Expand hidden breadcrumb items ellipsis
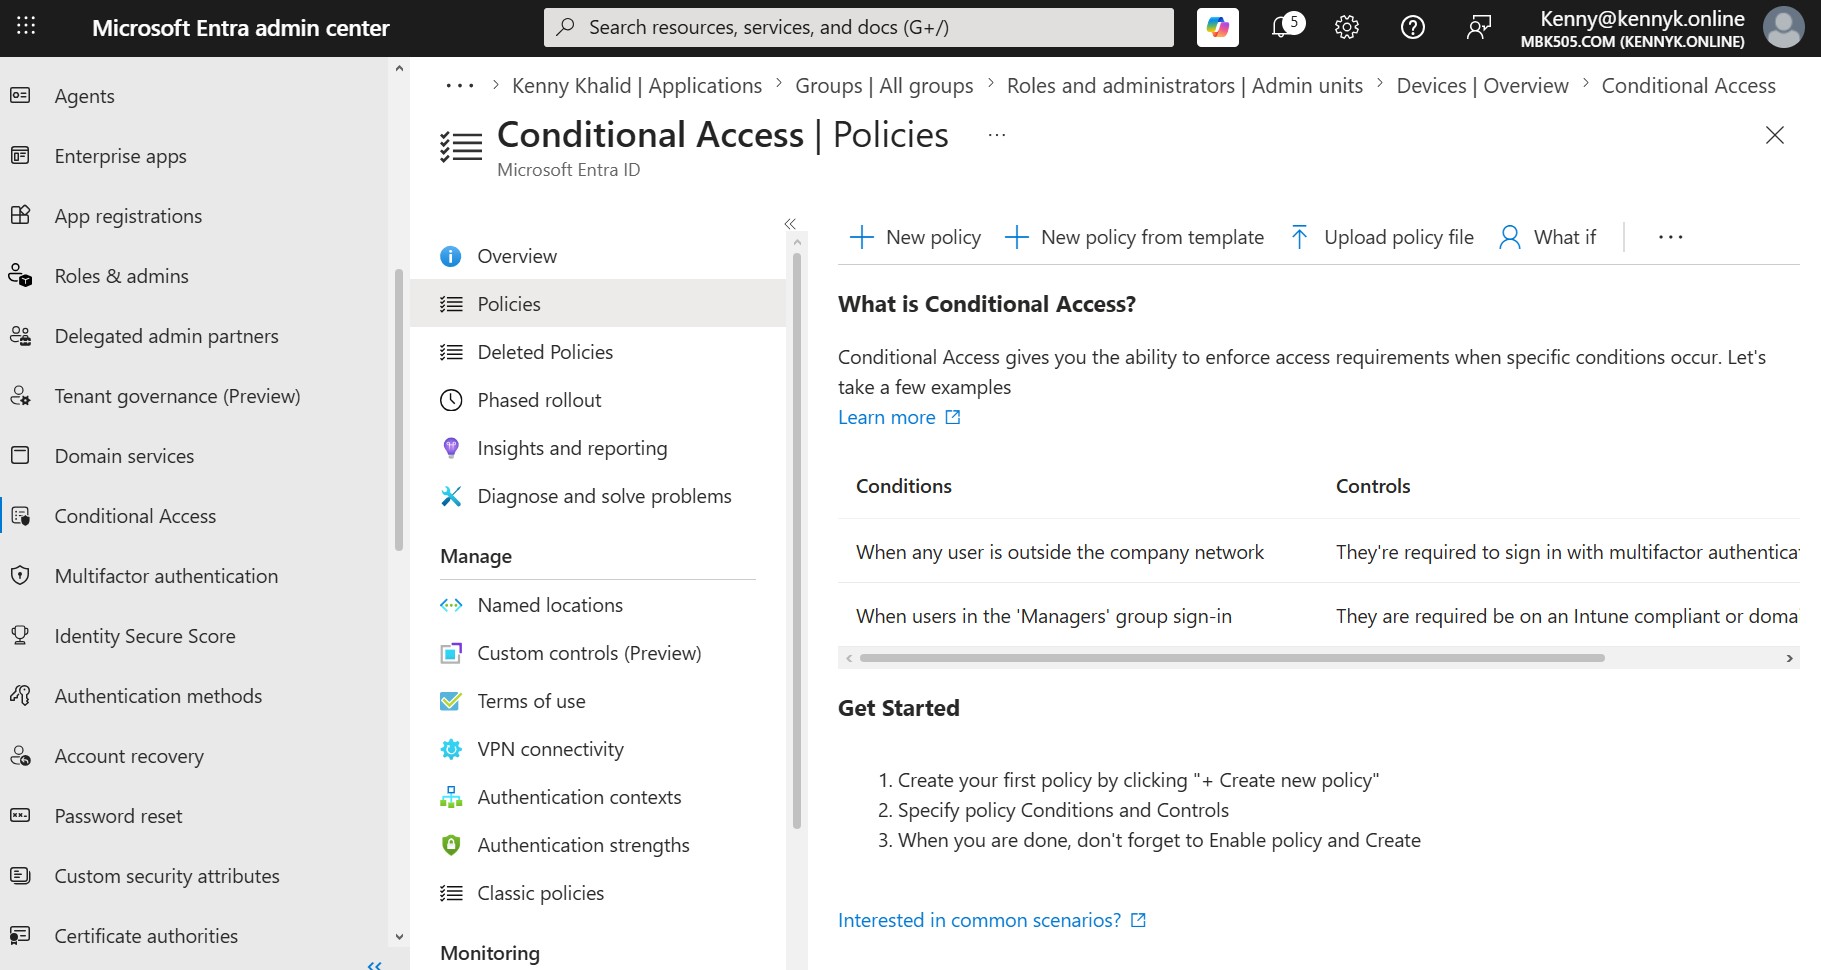 tap(460, 86)
